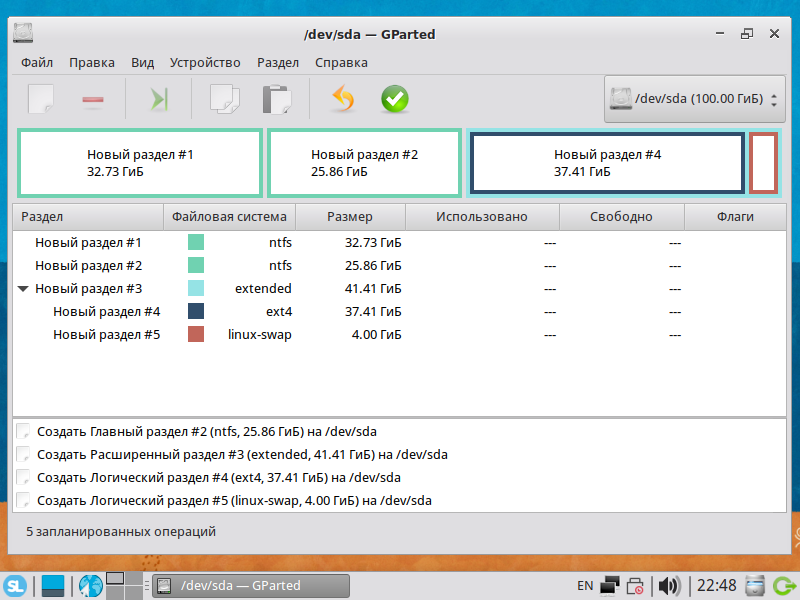The image size is (800, 600).
Task: Click green ntfs color swatch for раздел #1
Action: tap(196, 242)
